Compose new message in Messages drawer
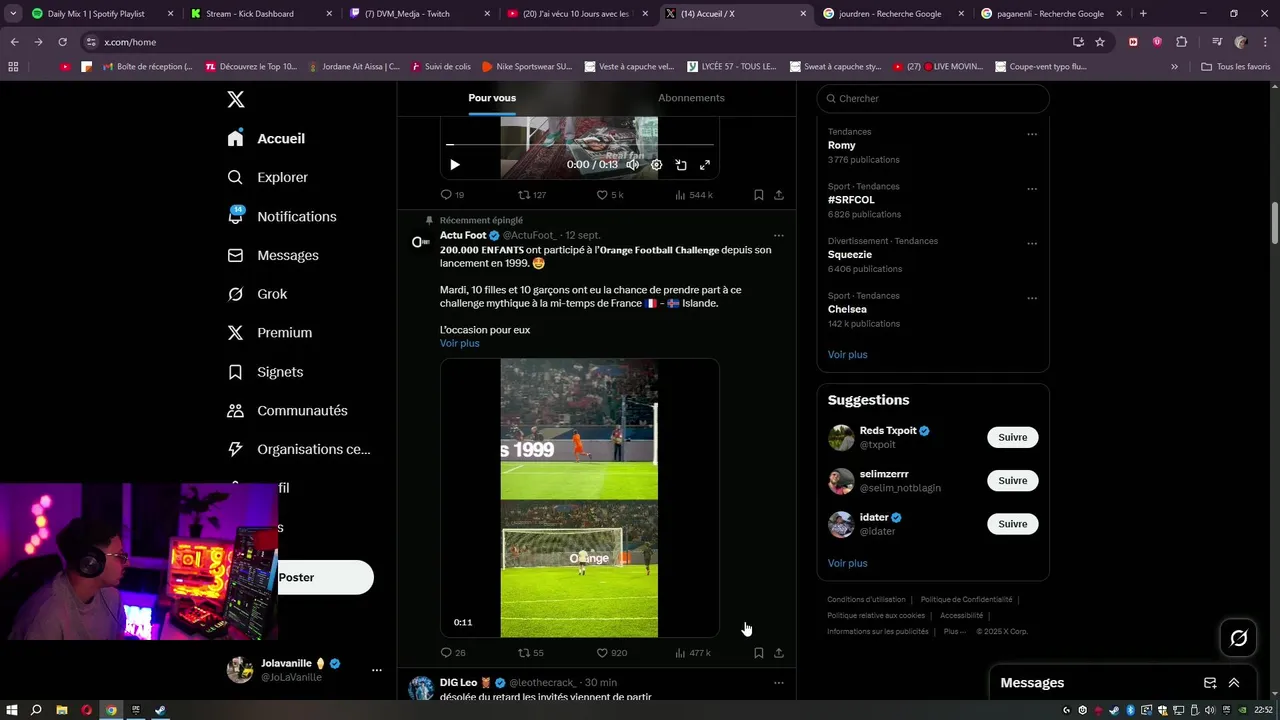 pyautogui.click(x=1210, y=683)
